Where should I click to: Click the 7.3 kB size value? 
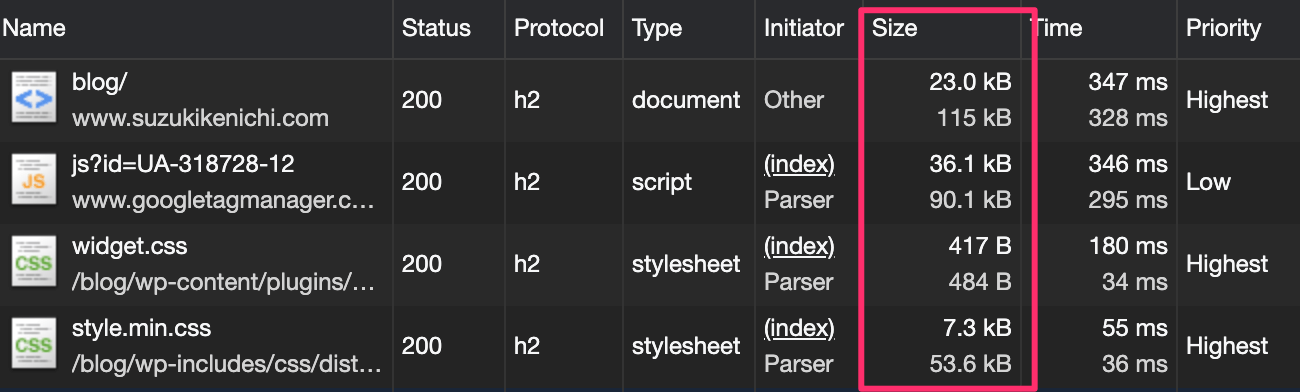point(977,328)
